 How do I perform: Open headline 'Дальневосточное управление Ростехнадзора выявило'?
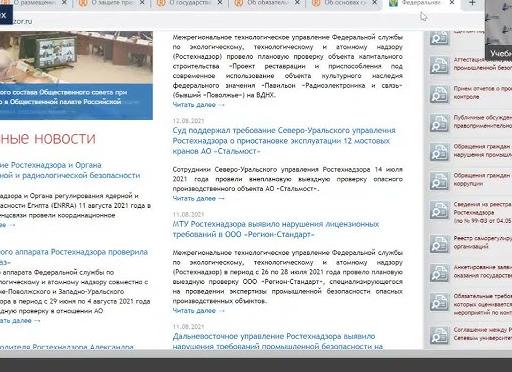coord(277,341)
